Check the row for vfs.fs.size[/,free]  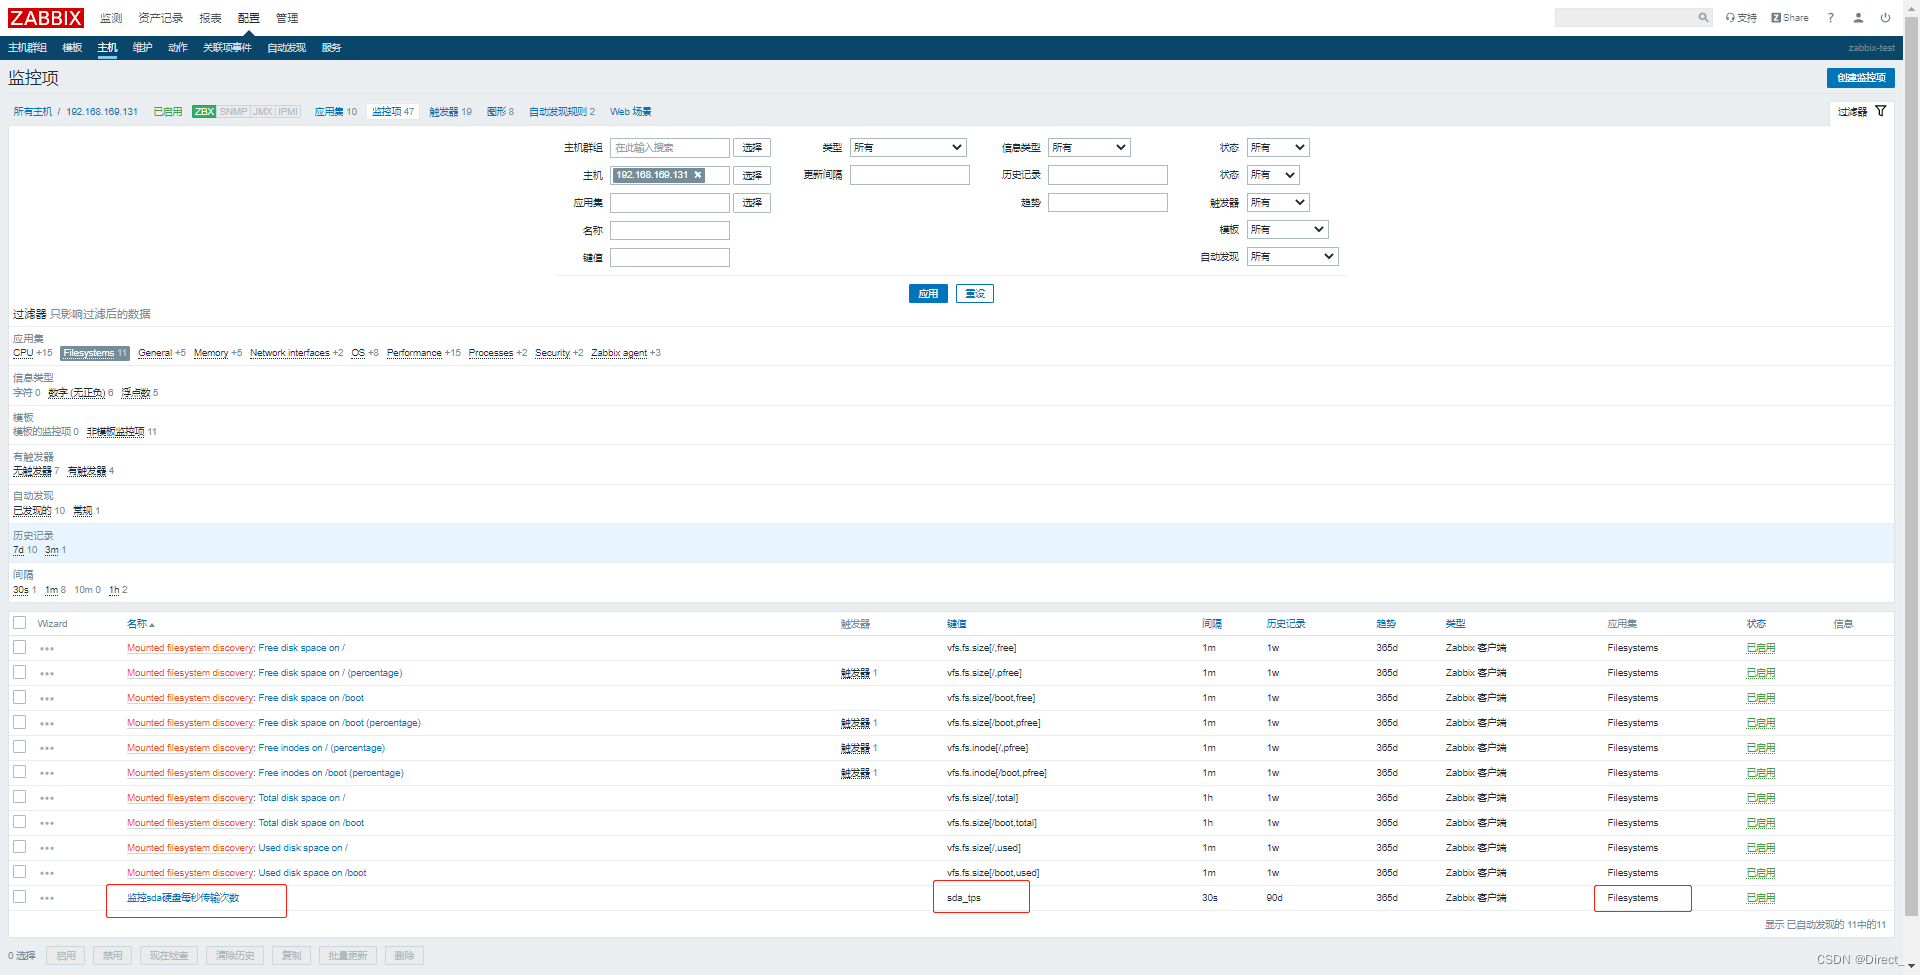(x=19, y=647)
